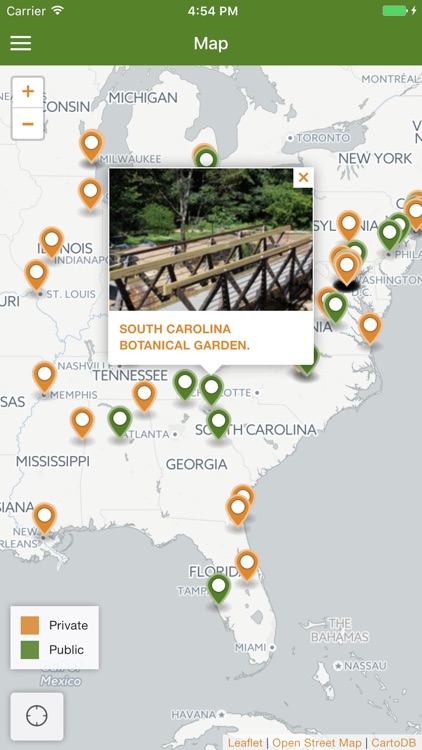The width and height of the screenshot is (422, 750).
Task: Select the green pin left of Atlanta
Action: pos(120,420)
